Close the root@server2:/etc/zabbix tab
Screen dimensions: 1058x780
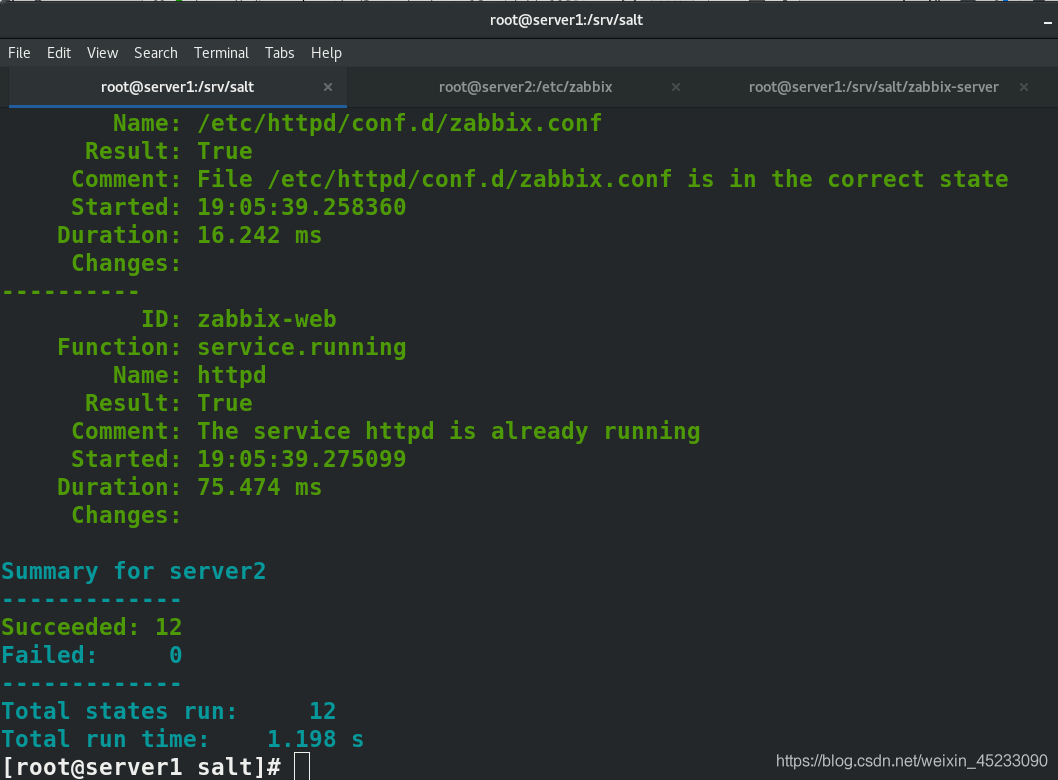click(676, 87)
